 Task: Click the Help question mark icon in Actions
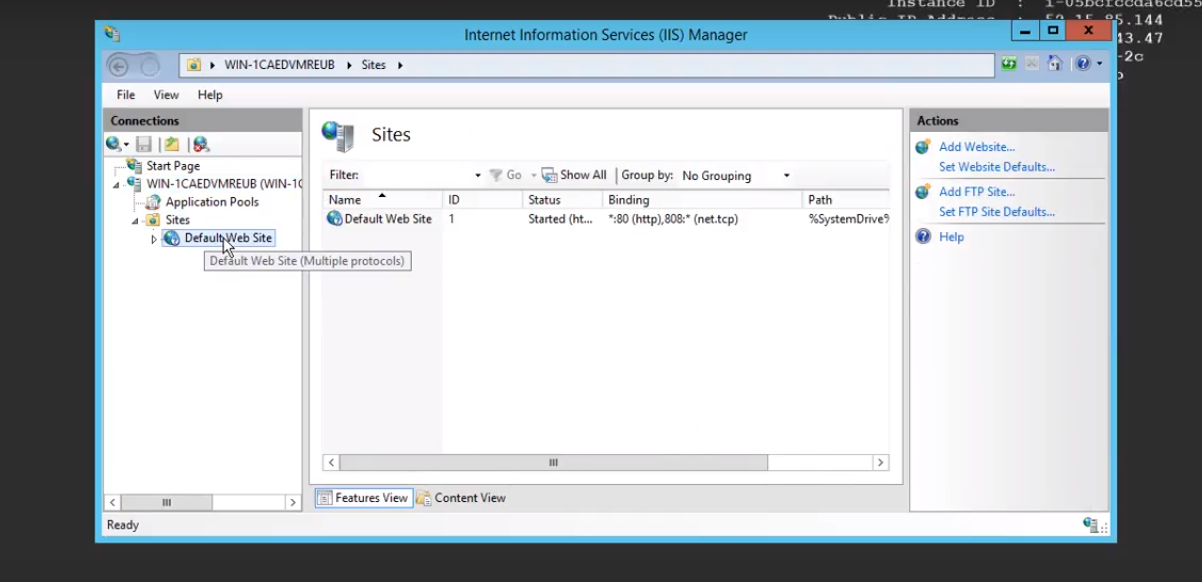(x=923, y=237)
